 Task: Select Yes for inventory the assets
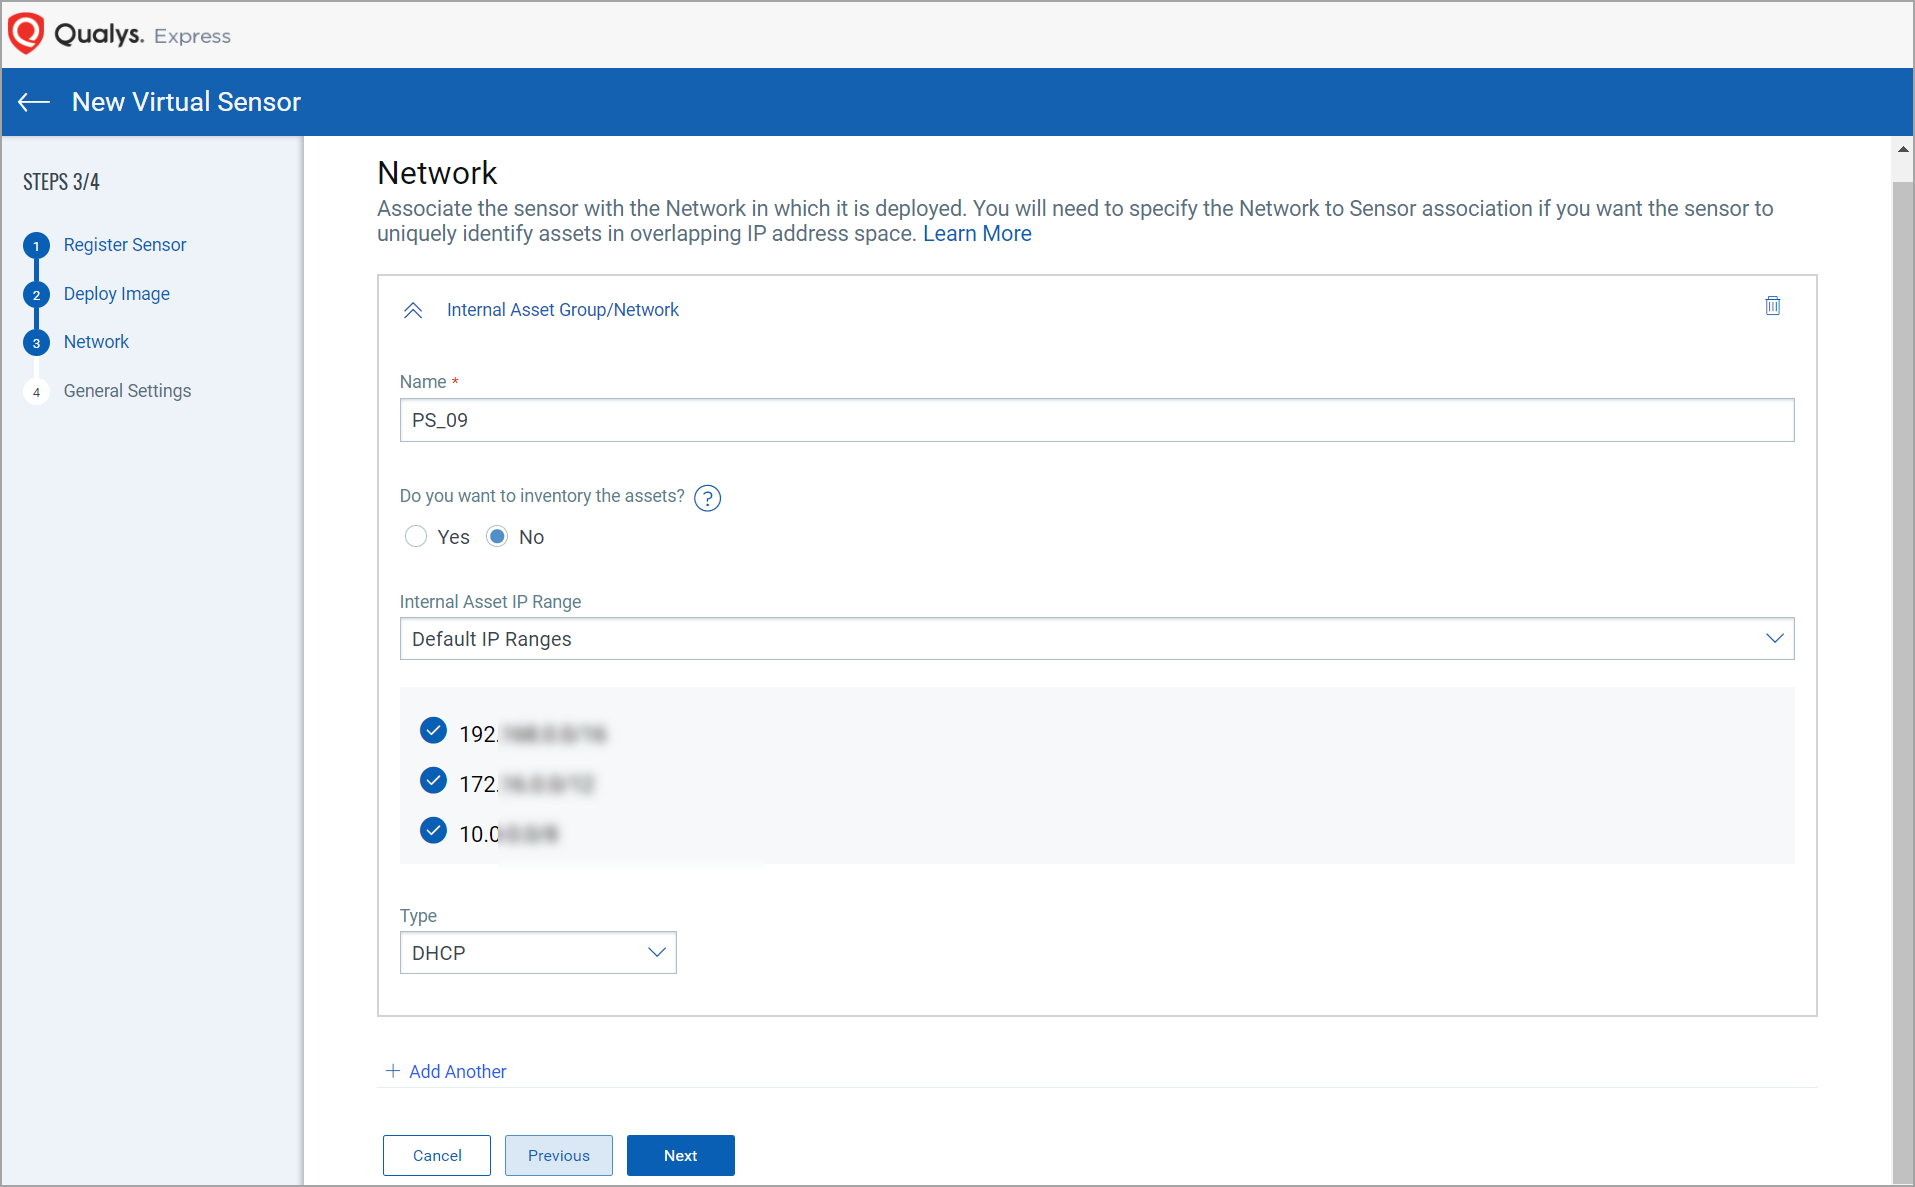point(416,537)
